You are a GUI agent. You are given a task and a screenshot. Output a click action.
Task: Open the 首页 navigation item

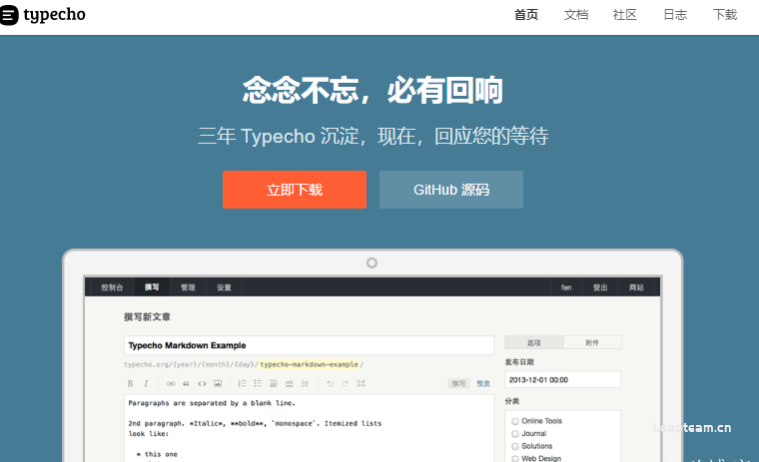[x=526, y=15]
